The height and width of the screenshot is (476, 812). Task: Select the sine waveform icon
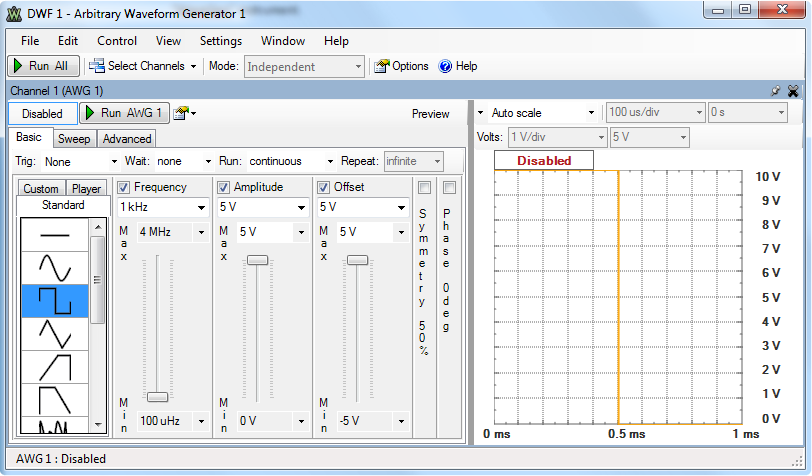pos(54,268)
